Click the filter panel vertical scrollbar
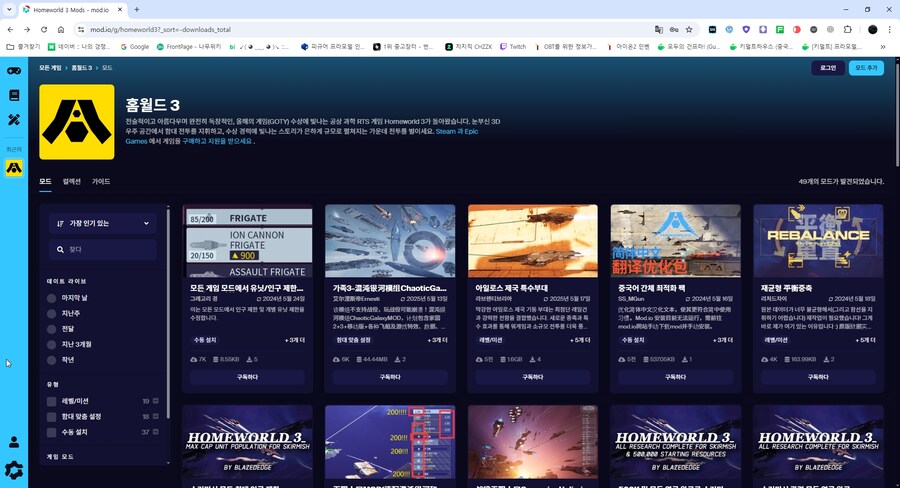This screenshot has height=488, width=900. (x=168, y=313)
